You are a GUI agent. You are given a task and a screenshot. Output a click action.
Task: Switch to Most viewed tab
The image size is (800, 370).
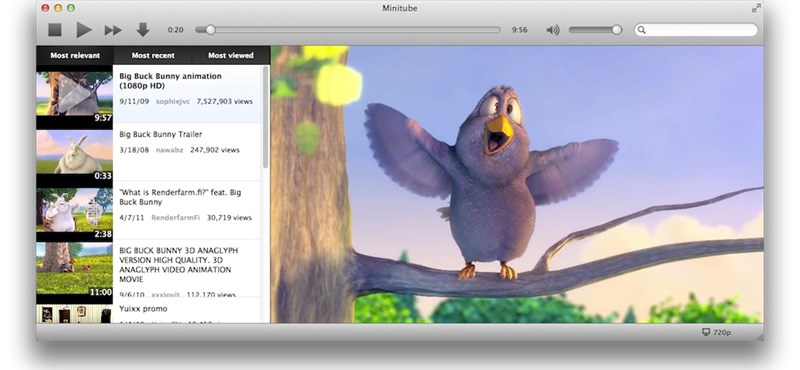point(231,55)
